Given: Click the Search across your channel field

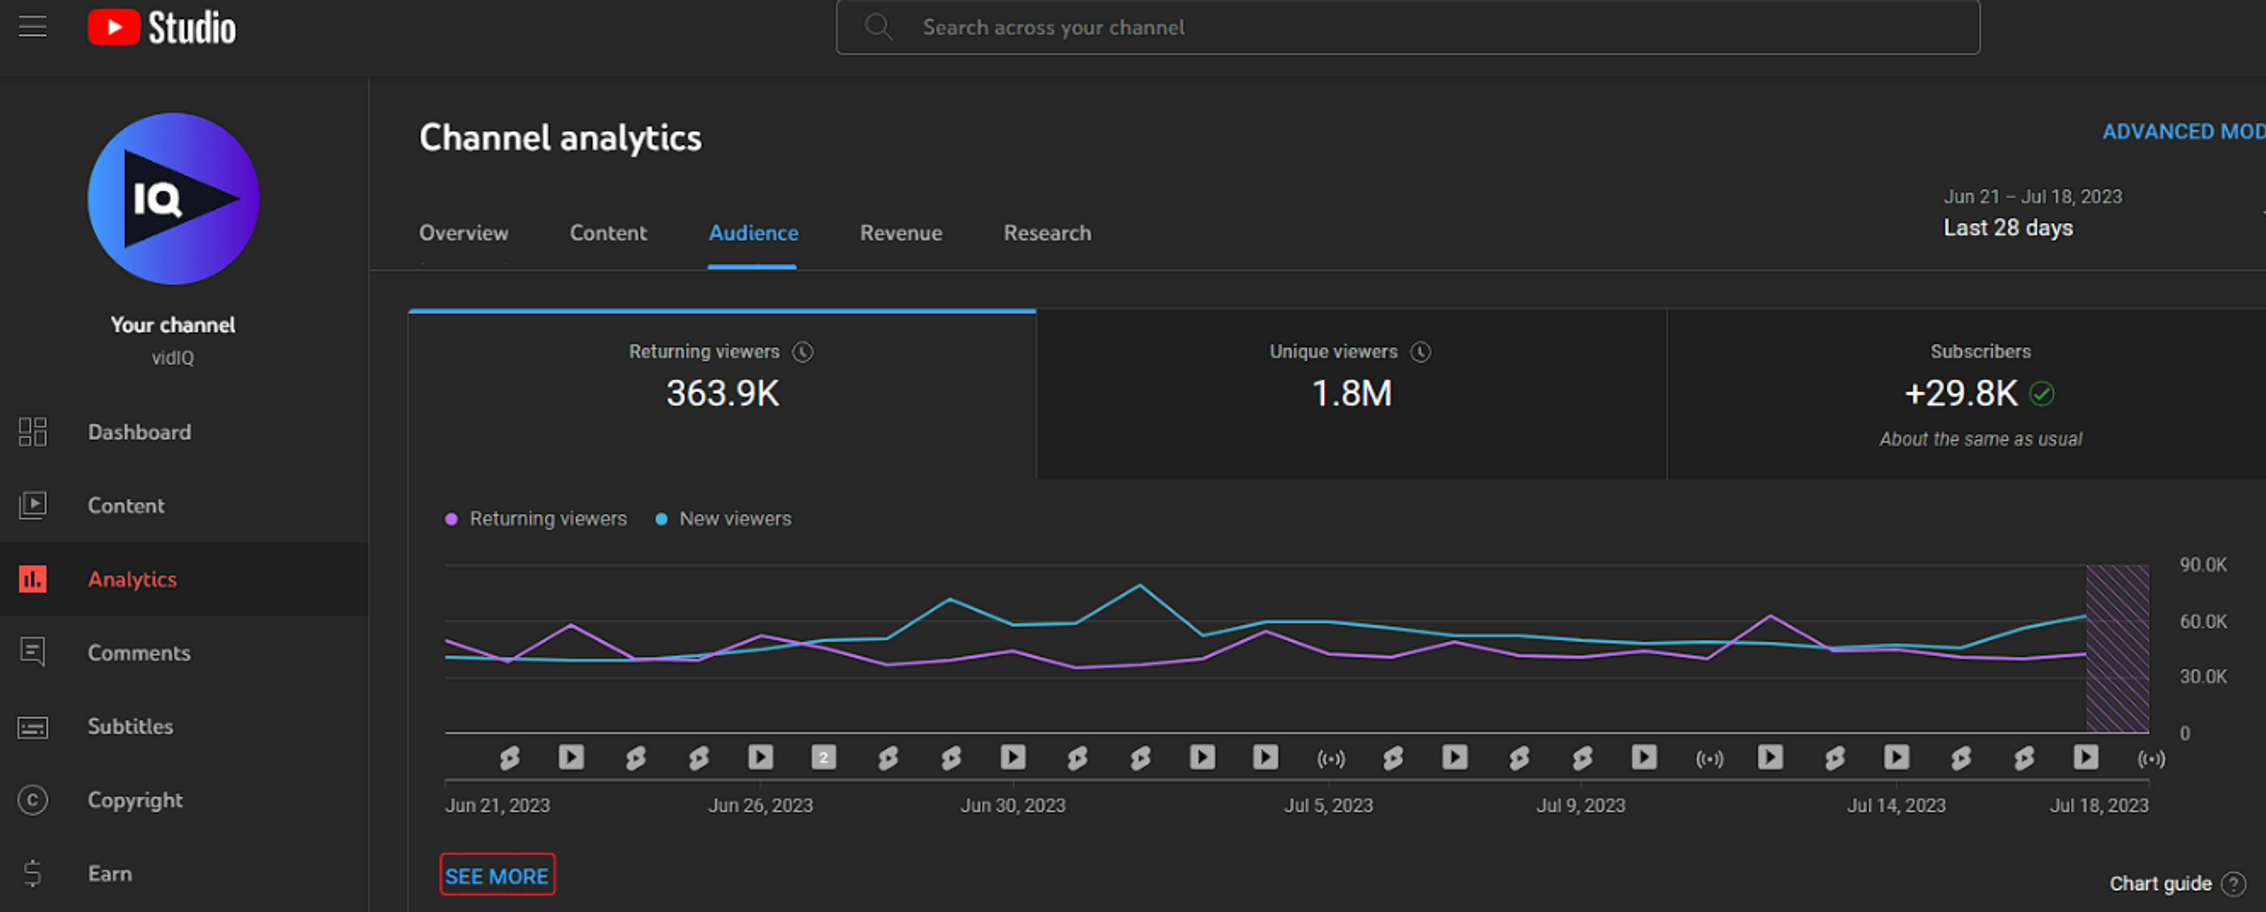Looking at the screenshot, I should click(1407, 27).
